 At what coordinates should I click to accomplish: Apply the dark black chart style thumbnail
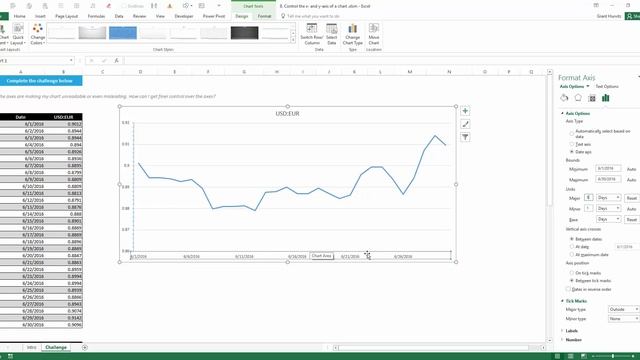pos(244,33)
